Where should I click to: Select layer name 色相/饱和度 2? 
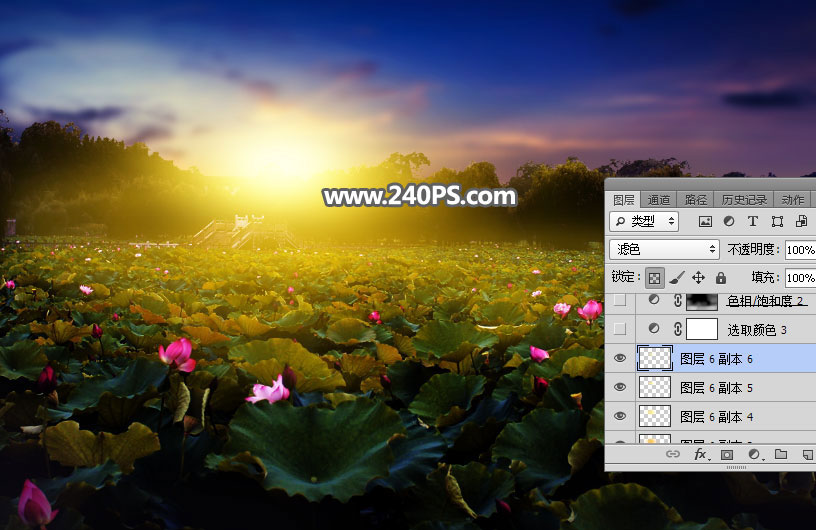pos(767,300)
